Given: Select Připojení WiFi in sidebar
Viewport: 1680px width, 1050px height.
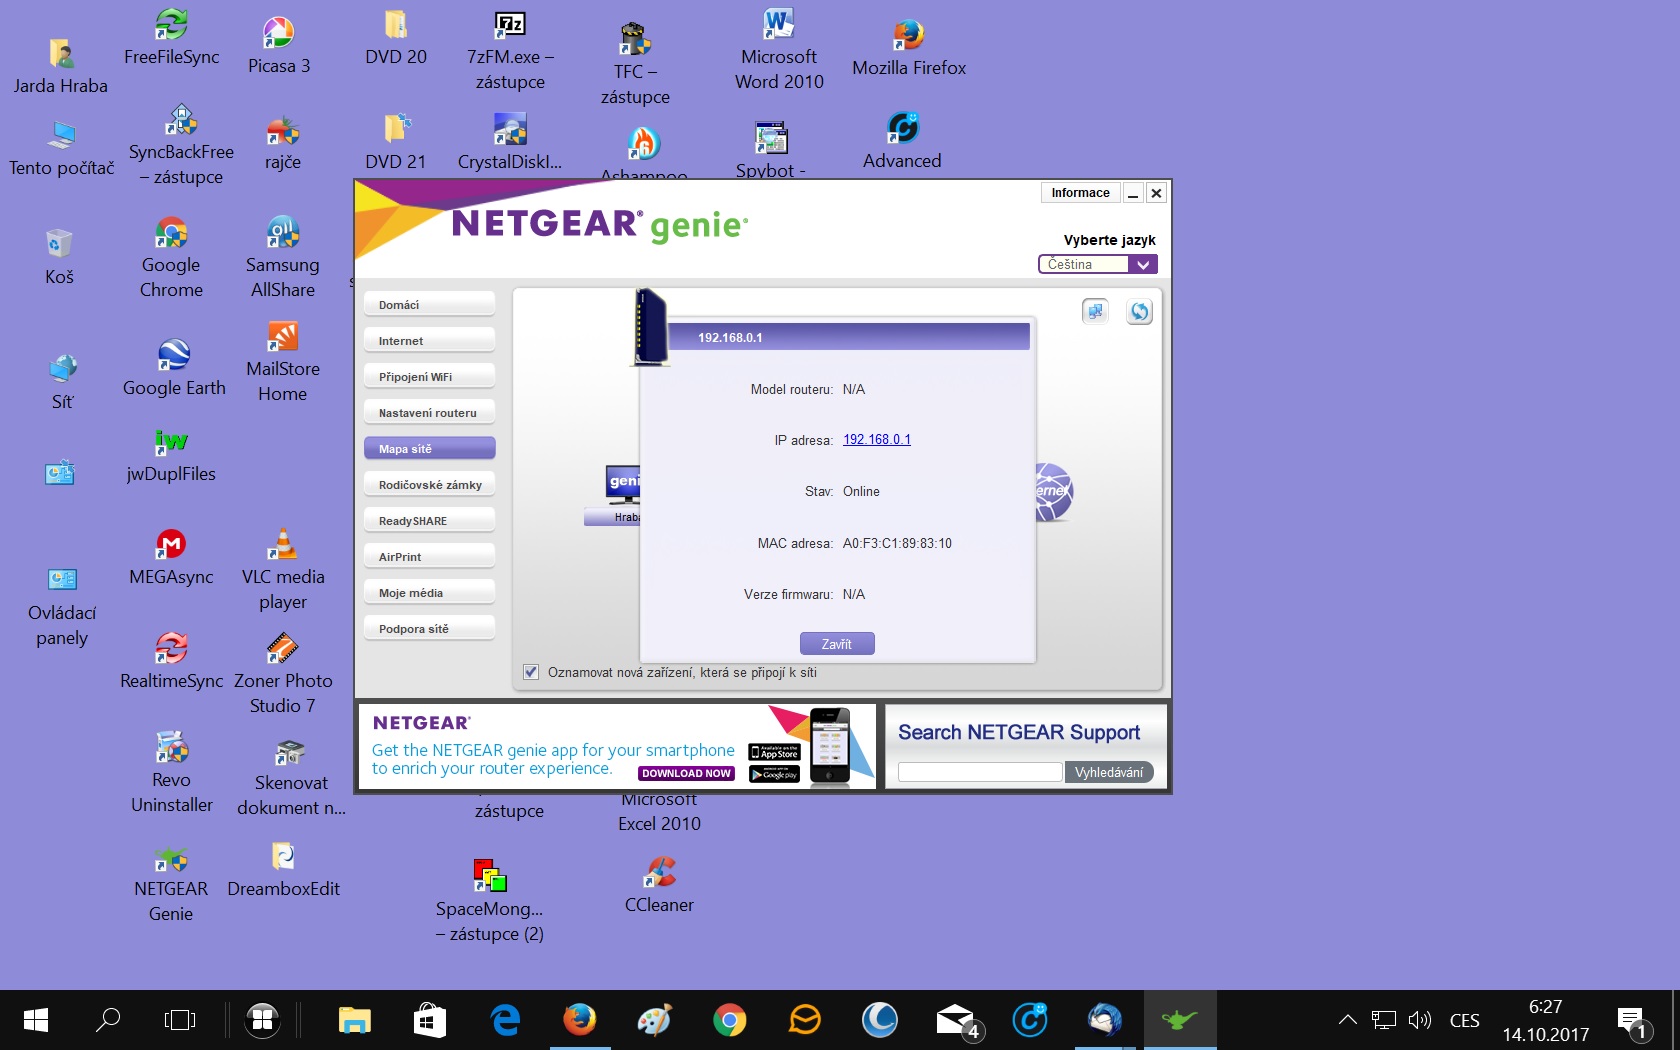Looking at the screenshot, I should point(430,377).
